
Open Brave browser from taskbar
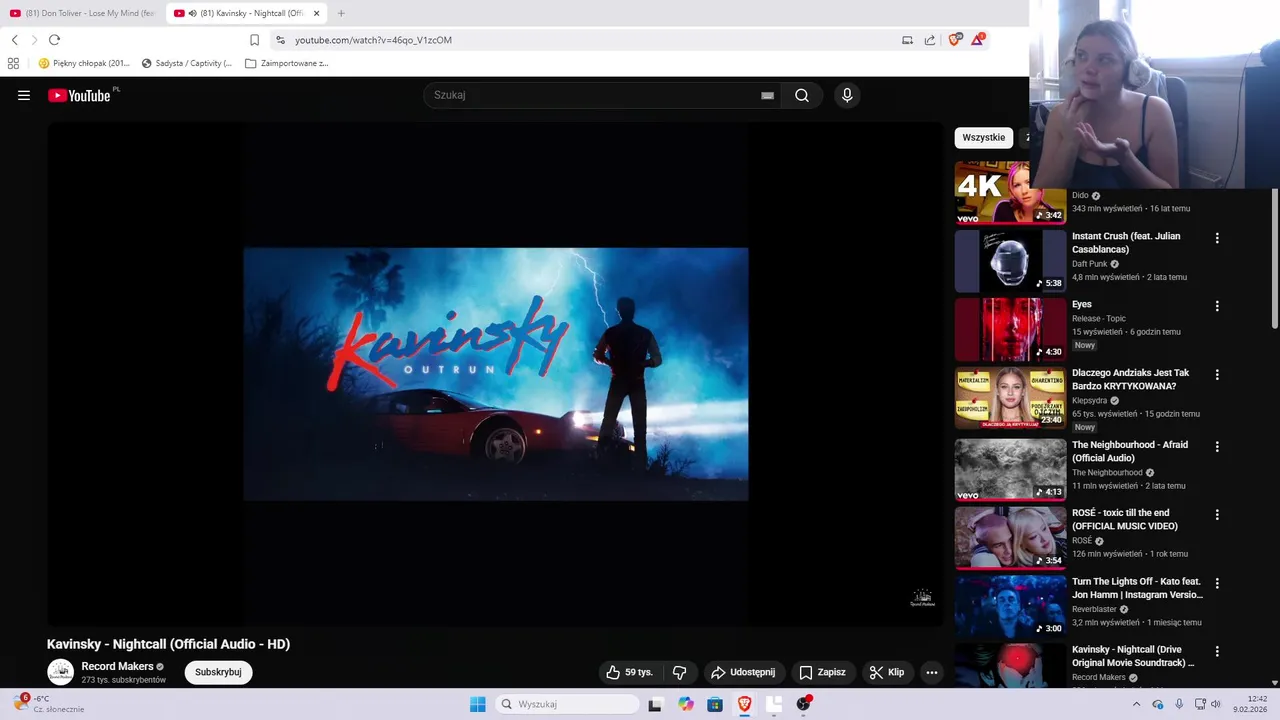[745, 704]
